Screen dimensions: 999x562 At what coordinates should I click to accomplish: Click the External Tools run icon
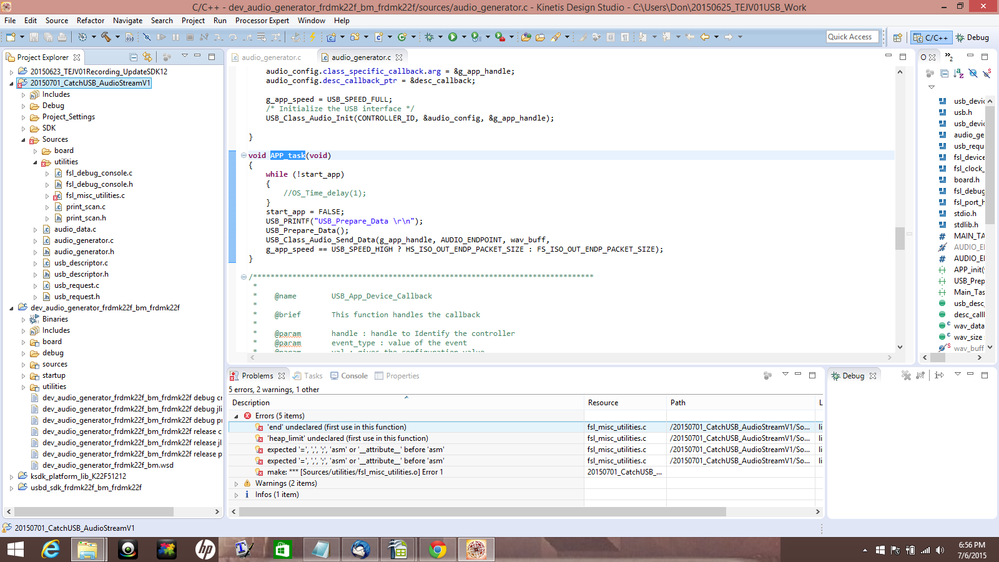[500, 37]
